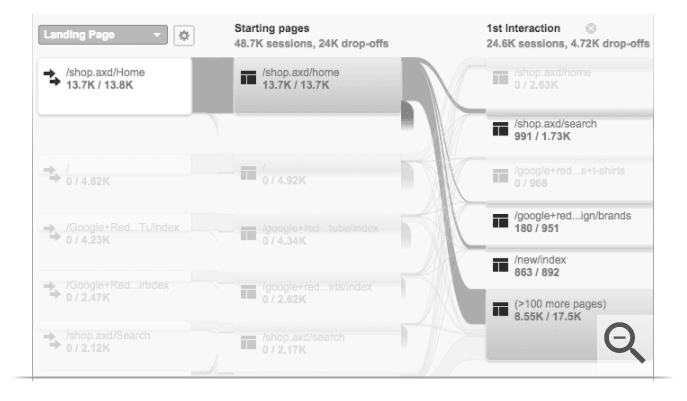687x401 pixels.
Task: Click the /new/index 863 / 892 node
Action: click(569, 266)
